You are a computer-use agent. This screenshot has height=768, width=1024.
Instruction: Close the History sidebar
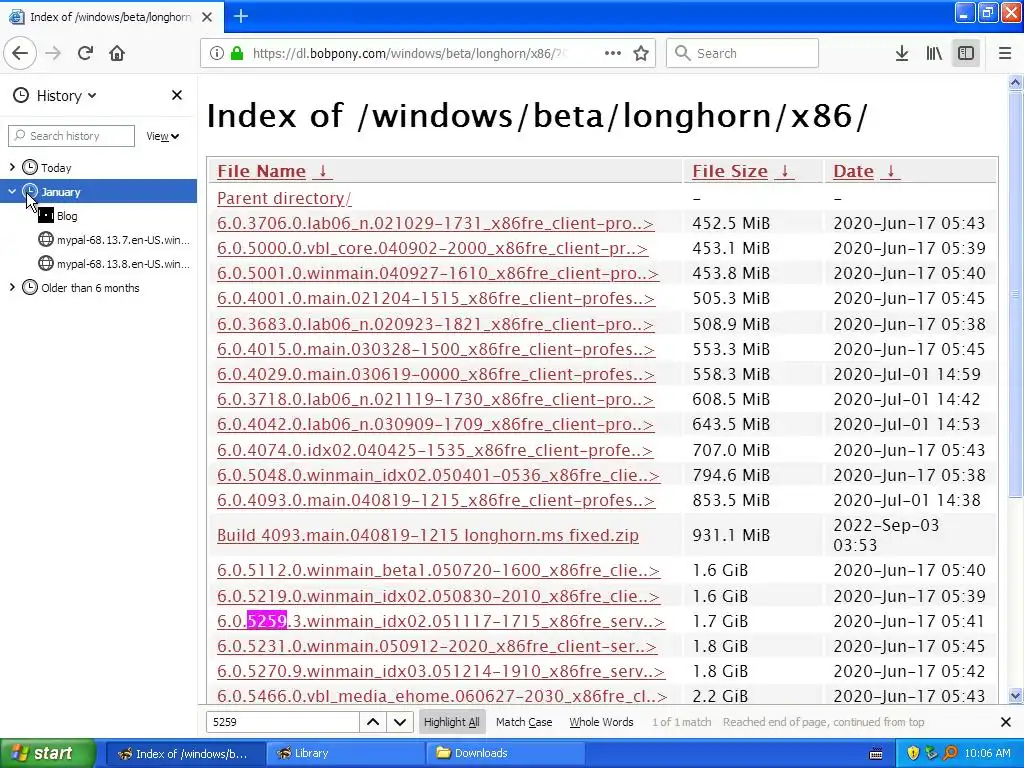point(177,95)
